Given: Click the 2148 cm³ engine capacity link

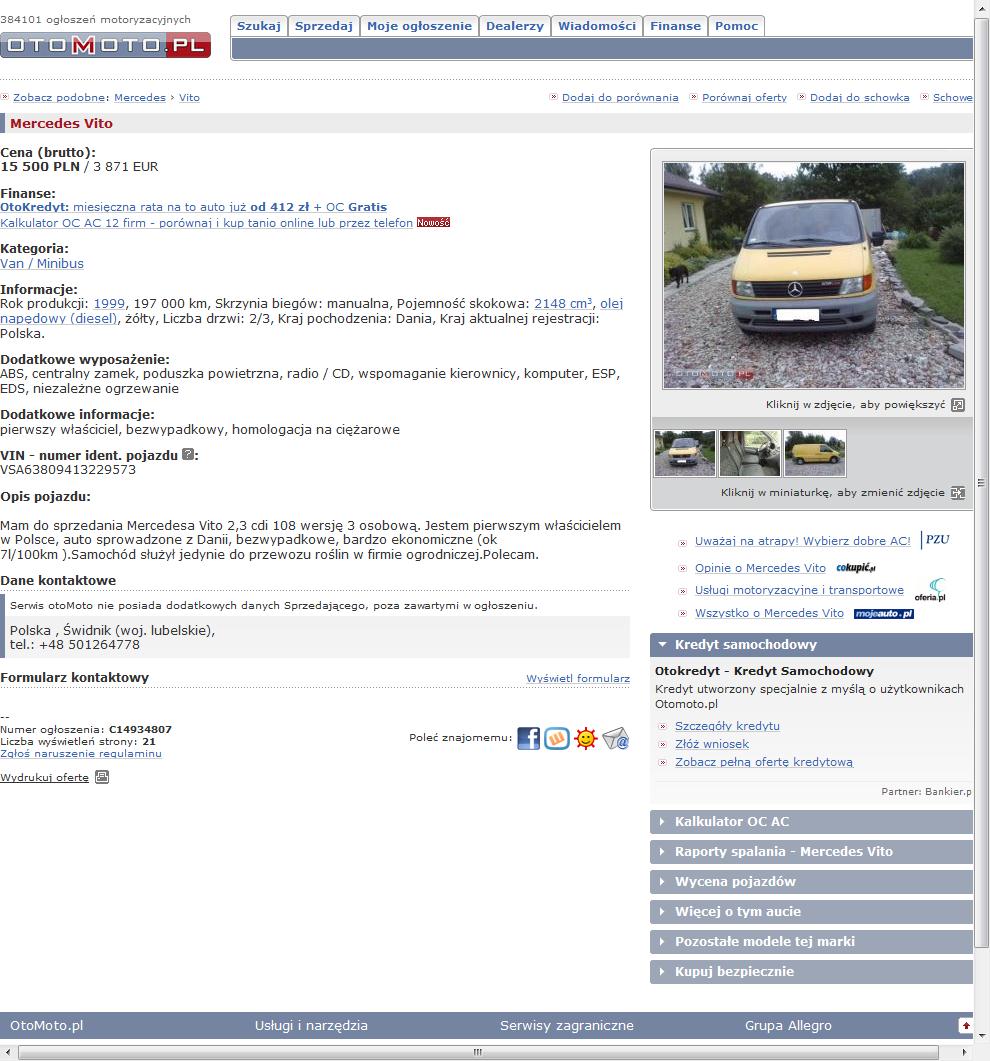Looking at the screenshot, I should click(x=563, y=304).
